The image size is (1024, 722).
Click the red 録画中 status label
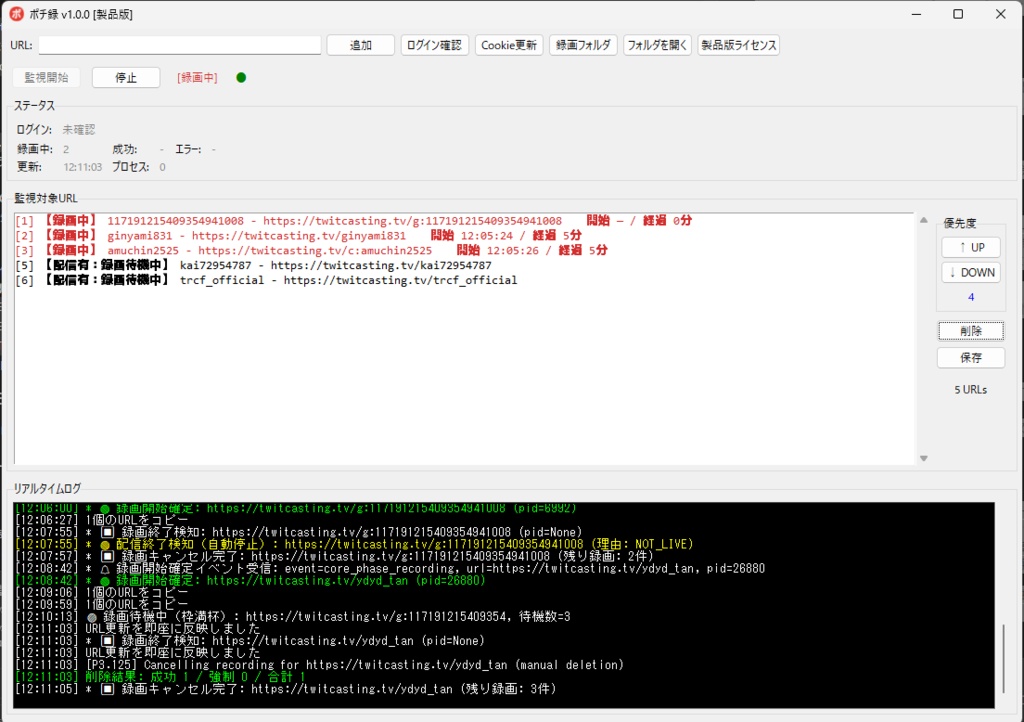[x=197, y=78]
